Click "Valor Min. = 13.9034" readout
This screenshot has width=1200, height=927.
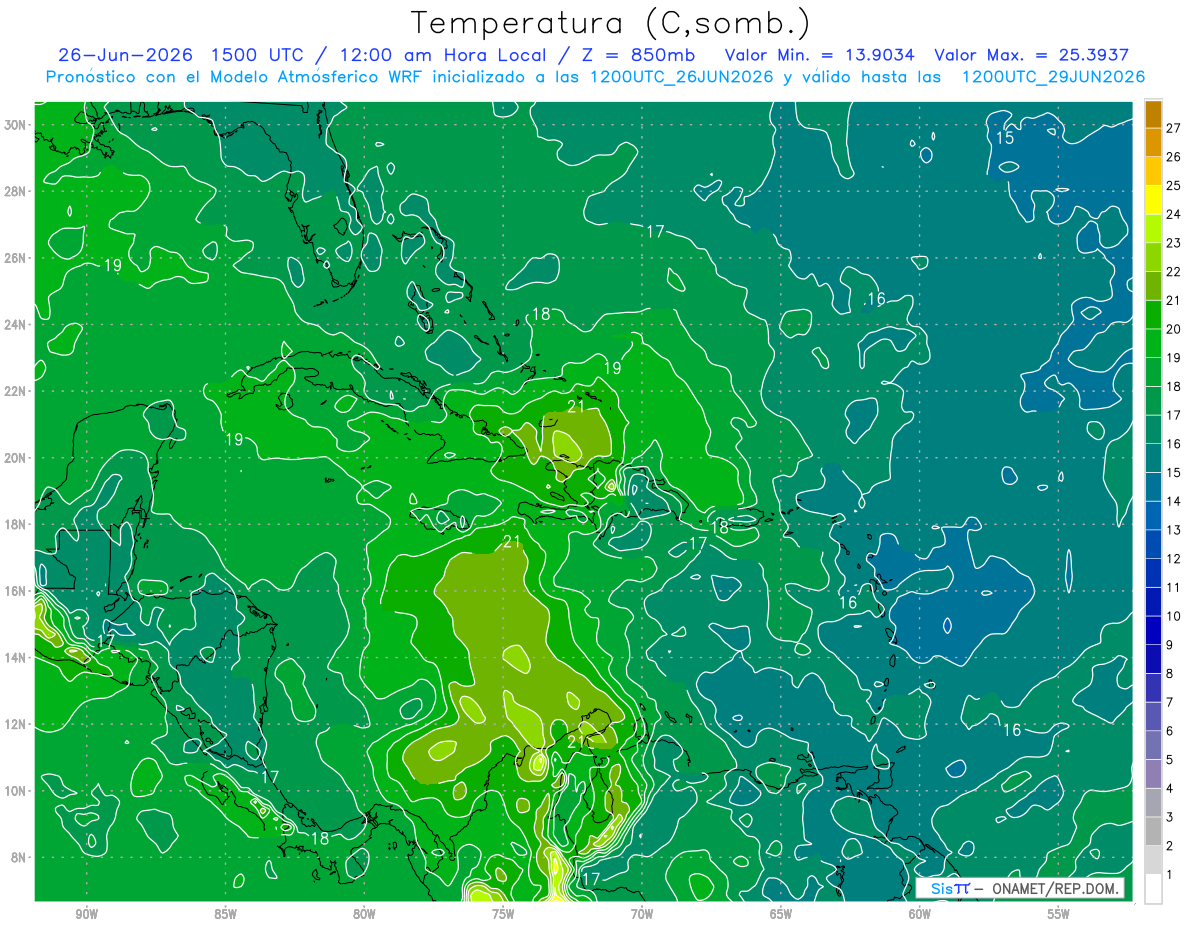pyautogui.click(x=821, y=55)
